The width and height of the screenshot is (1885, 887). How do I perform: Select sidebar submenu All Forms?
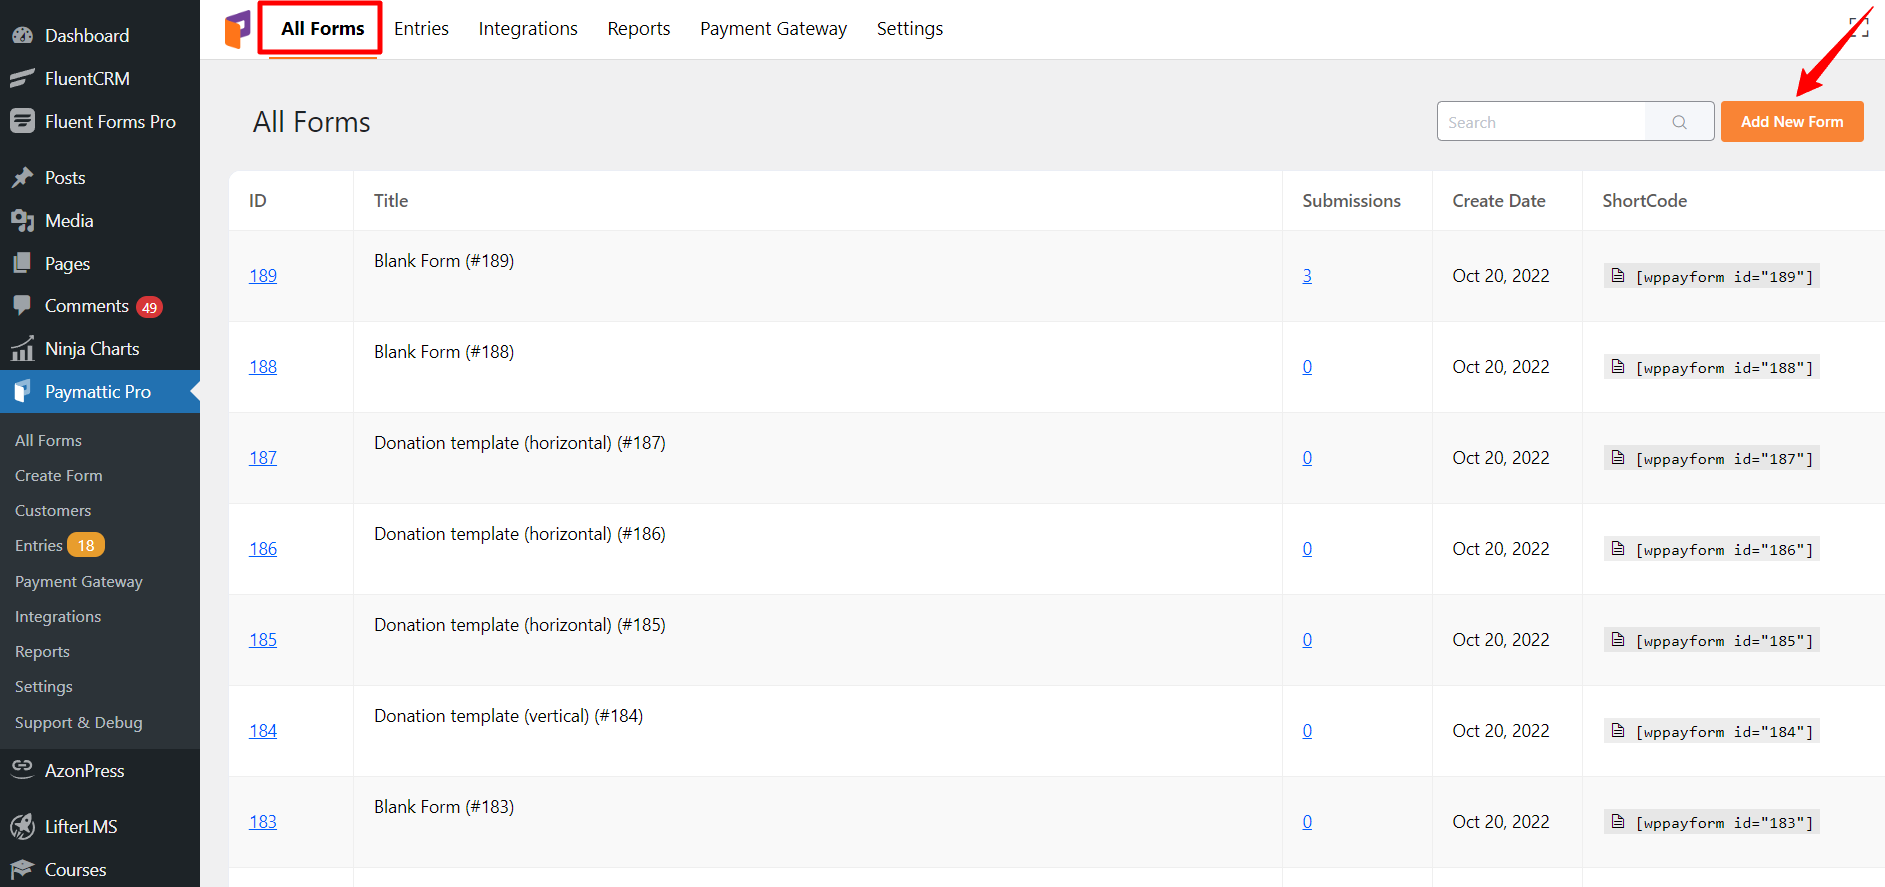coord(48,440)
